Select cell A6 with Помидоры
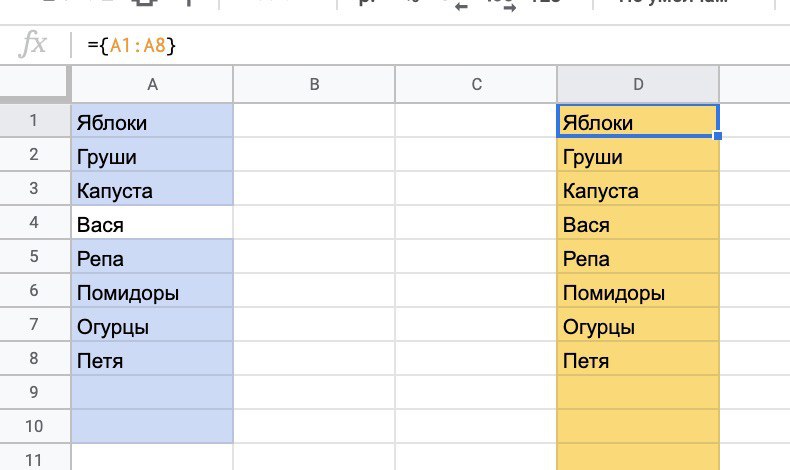The height and width of the screenshot is (470, 790). [x=152, y=292]
